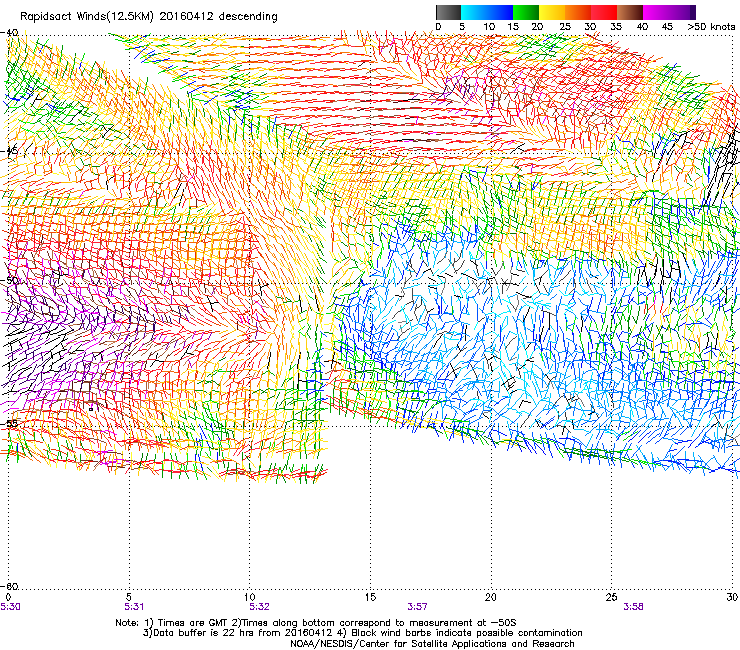The height and width of the screenshot is (650, 740).
Task: Click longitude axis label '30' at bottom right
Action: point(732,597)
